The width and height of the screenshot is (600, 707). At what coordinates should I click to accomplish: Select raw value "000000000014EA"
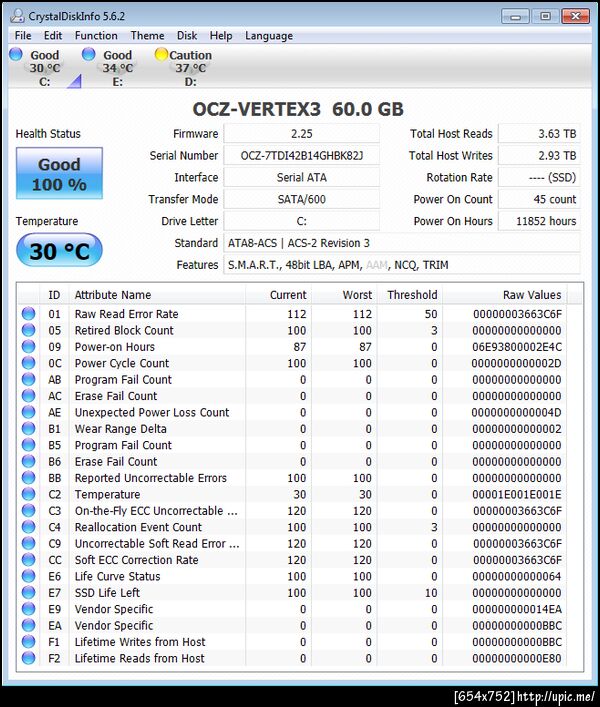[517, 609]
